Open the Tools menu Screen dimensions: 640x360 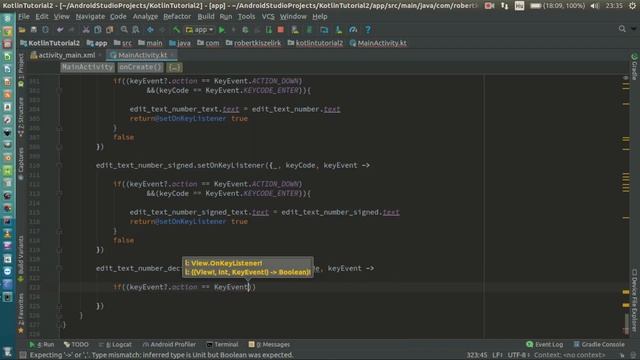(x=247, y=17)
